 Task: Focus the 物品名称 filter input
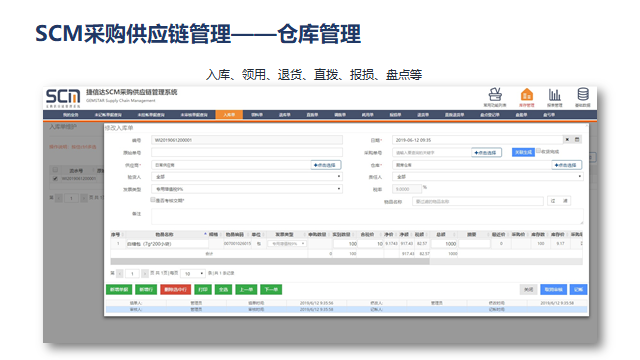click(478, 201)
